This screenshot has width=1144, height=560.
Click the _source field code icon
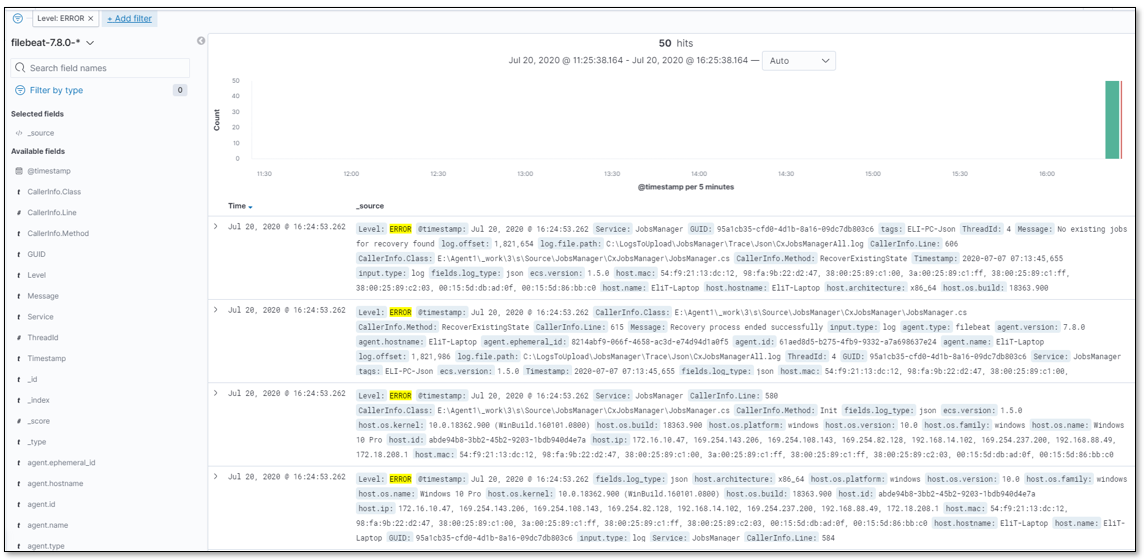pos(19,133)
